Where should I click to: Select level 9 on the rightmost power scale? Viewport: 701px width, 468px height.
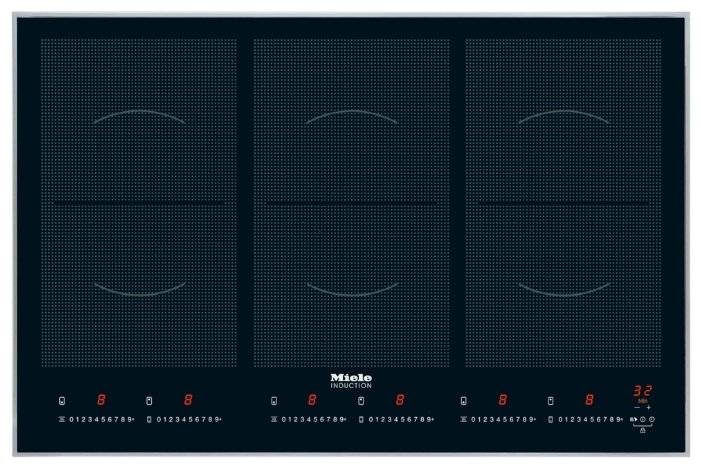615,419
